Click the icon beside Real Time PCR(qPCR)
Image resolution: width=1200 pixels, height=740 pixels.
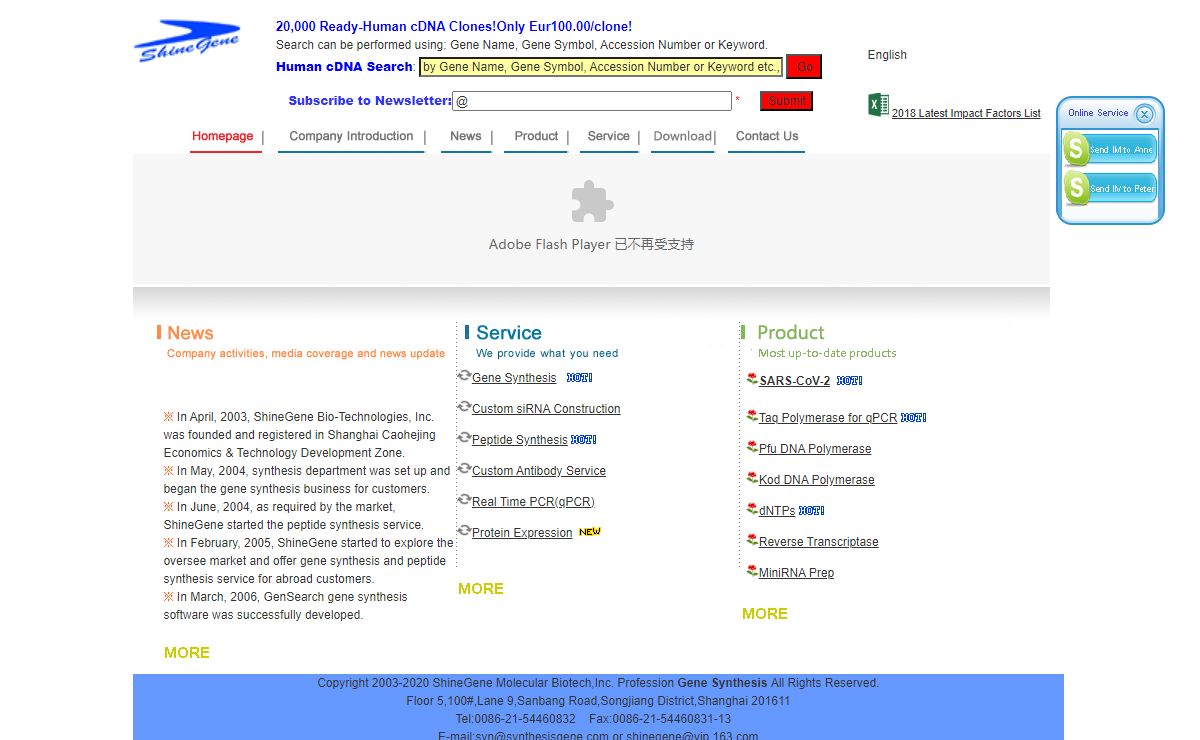pyautogui.click(x=464, y=500)
